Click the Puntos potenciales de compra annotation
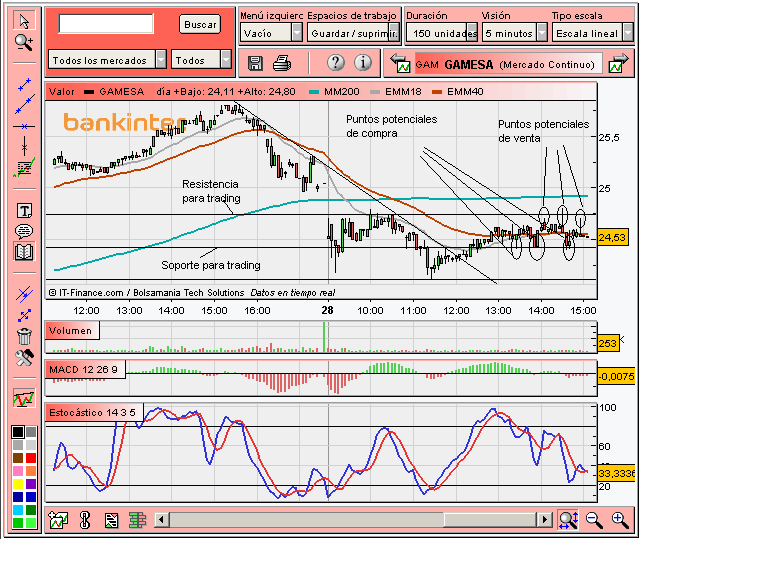Viewport: 758px width, 567px height. tap(392, 126)
